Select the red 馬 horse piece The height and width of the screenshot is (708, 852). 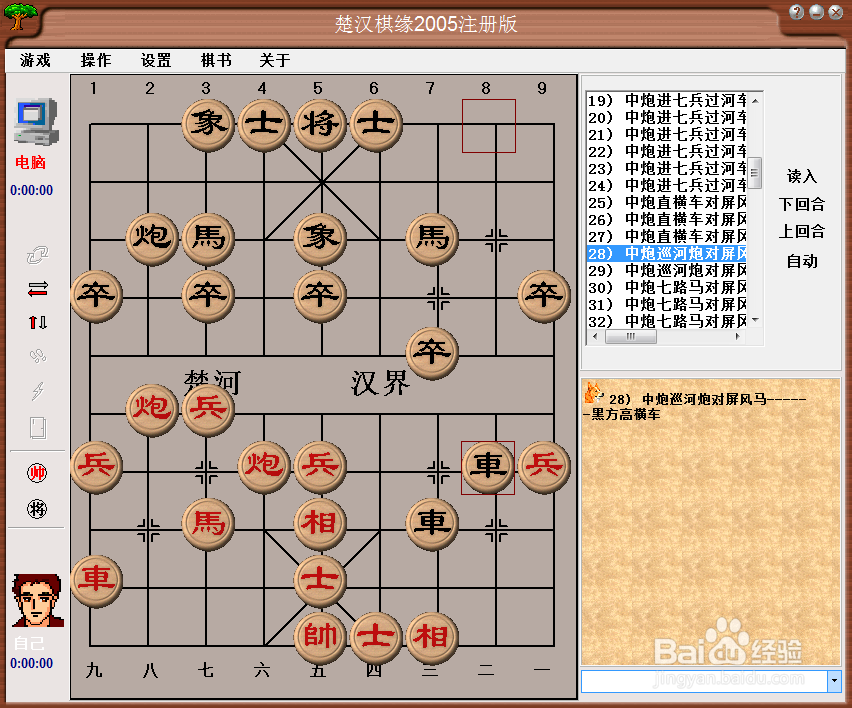coord(208,523)
